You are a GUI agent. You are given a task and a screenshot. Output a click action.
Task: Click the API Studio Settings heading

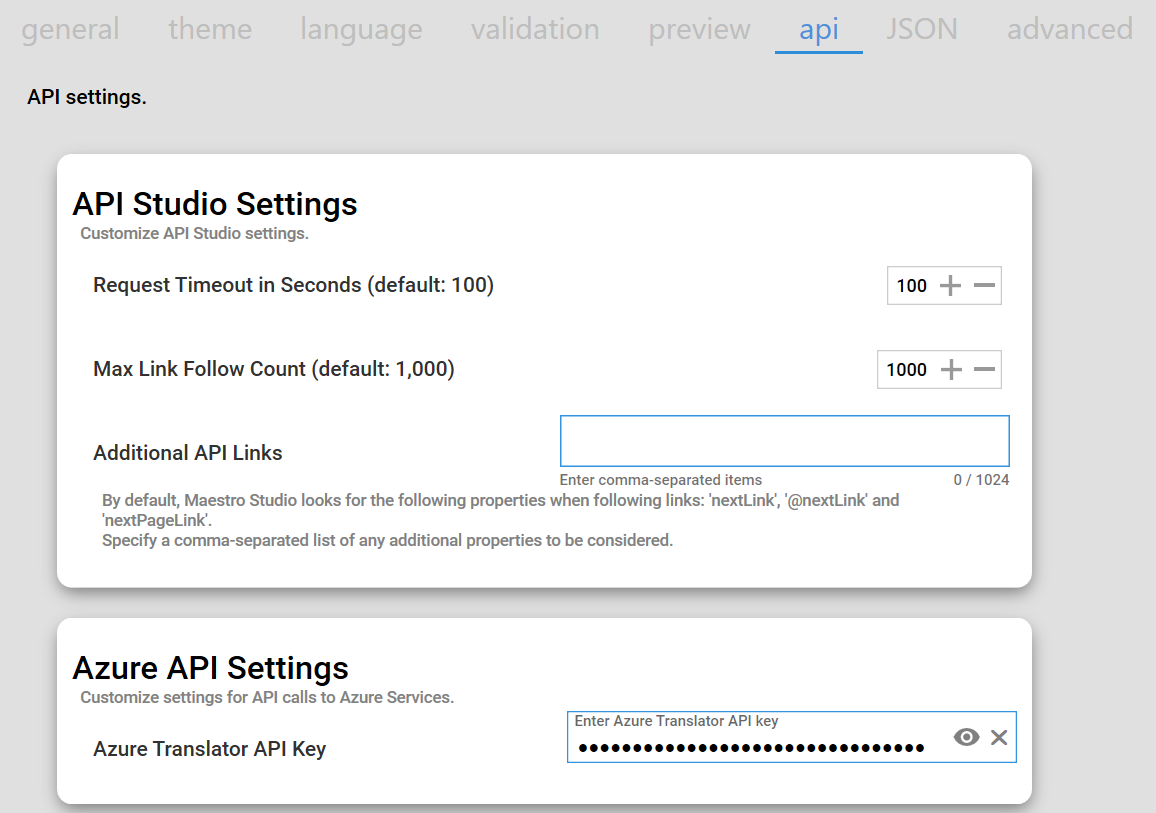pyautogui.click(x=215, y=204)
